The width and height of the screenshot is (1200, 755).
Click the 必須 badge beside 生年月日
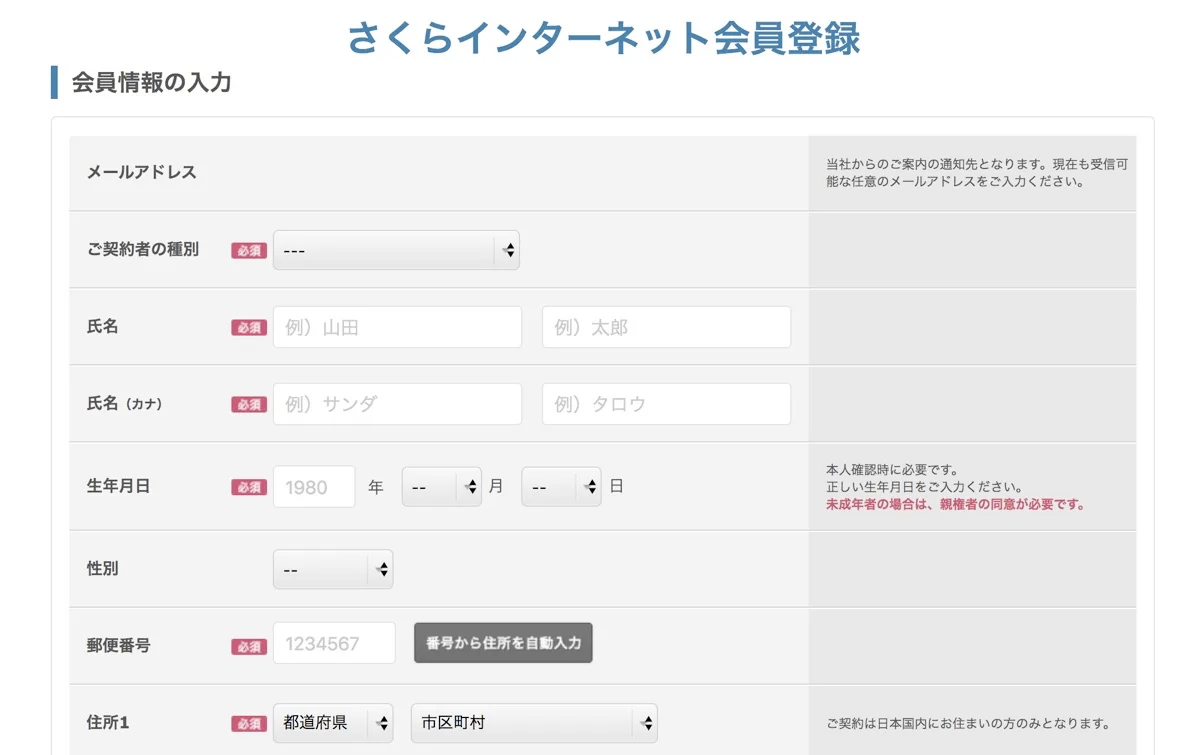(x=249, y=488)
